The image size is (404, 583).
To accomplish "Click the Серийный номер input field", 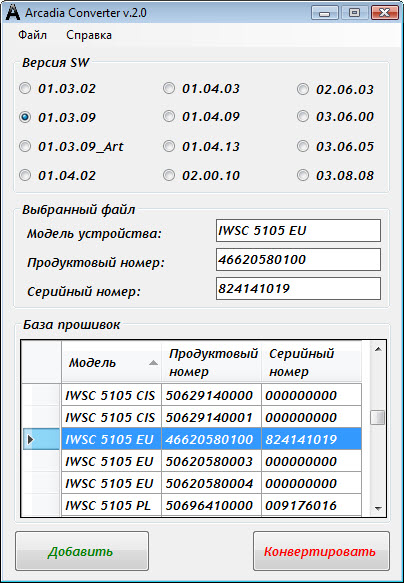I will point(298,288).
